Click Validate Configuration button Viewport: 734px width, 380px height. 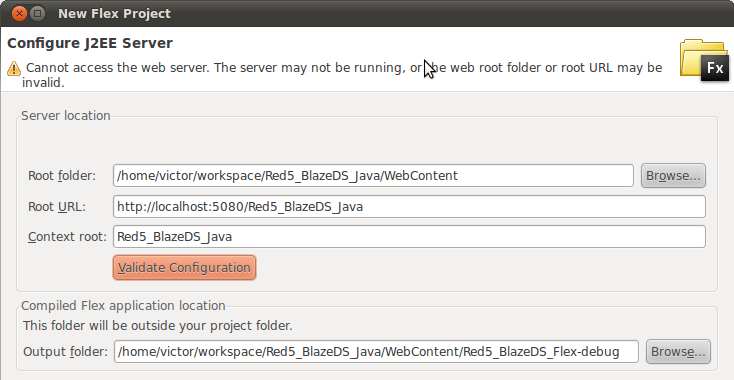184,268
